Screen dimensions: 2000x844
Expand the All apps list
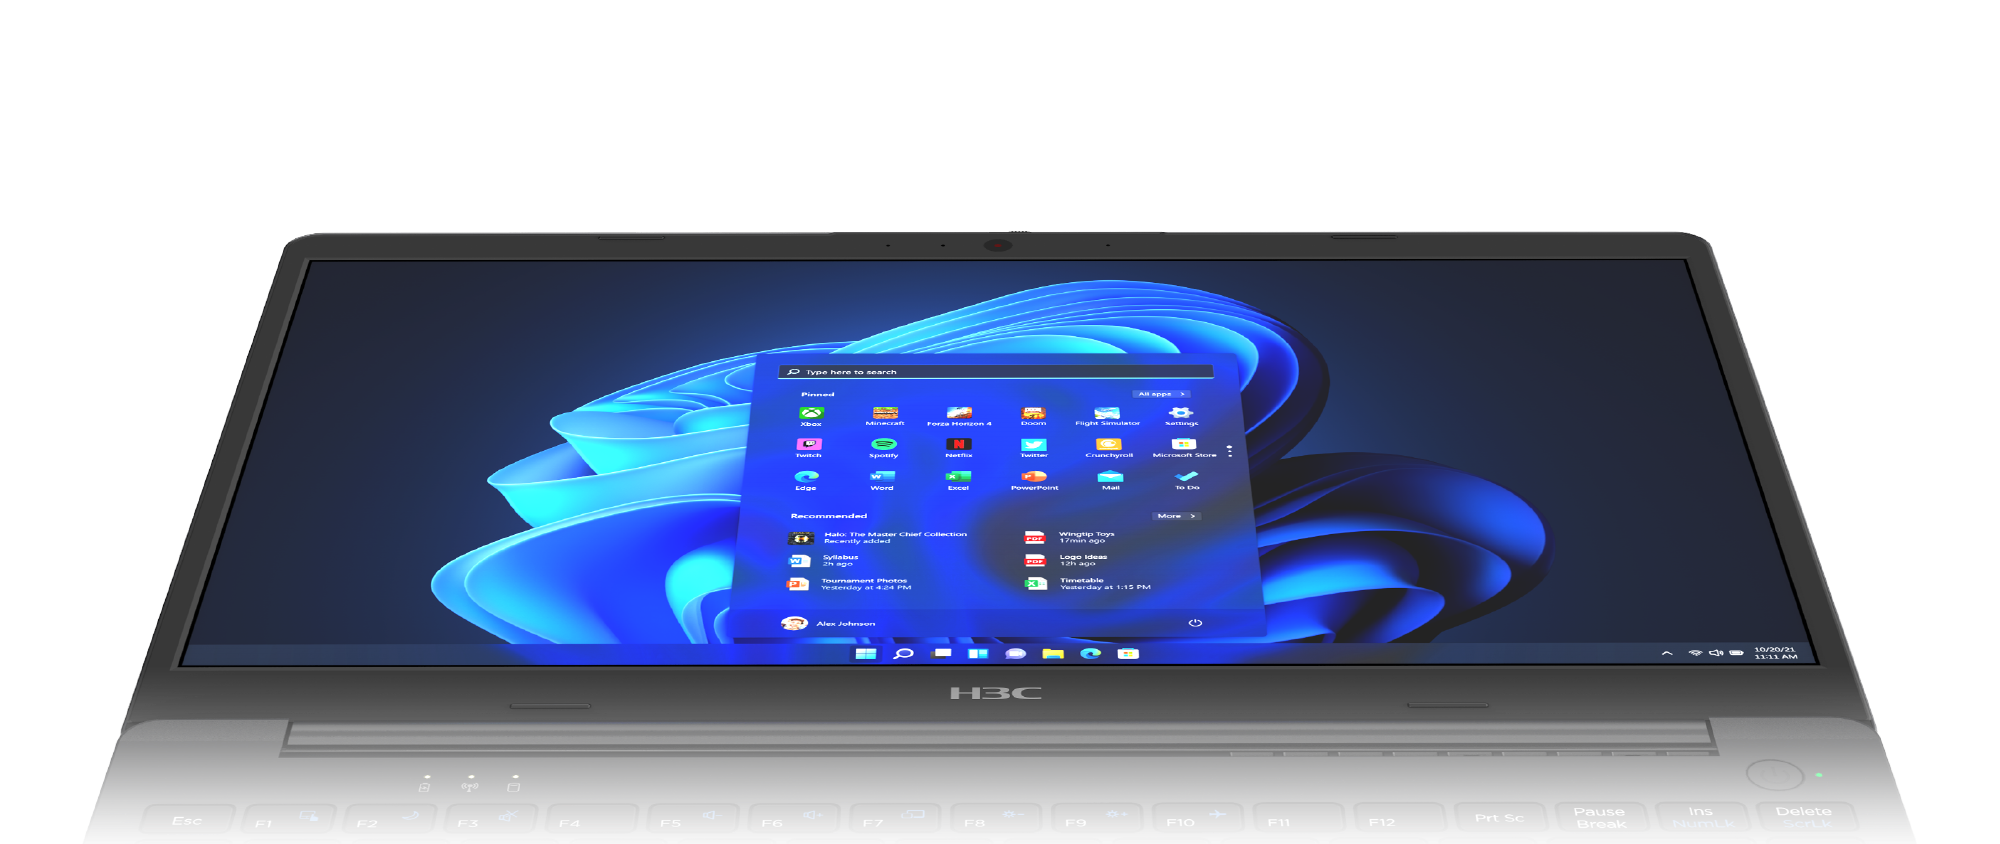tap(1160, 394)
